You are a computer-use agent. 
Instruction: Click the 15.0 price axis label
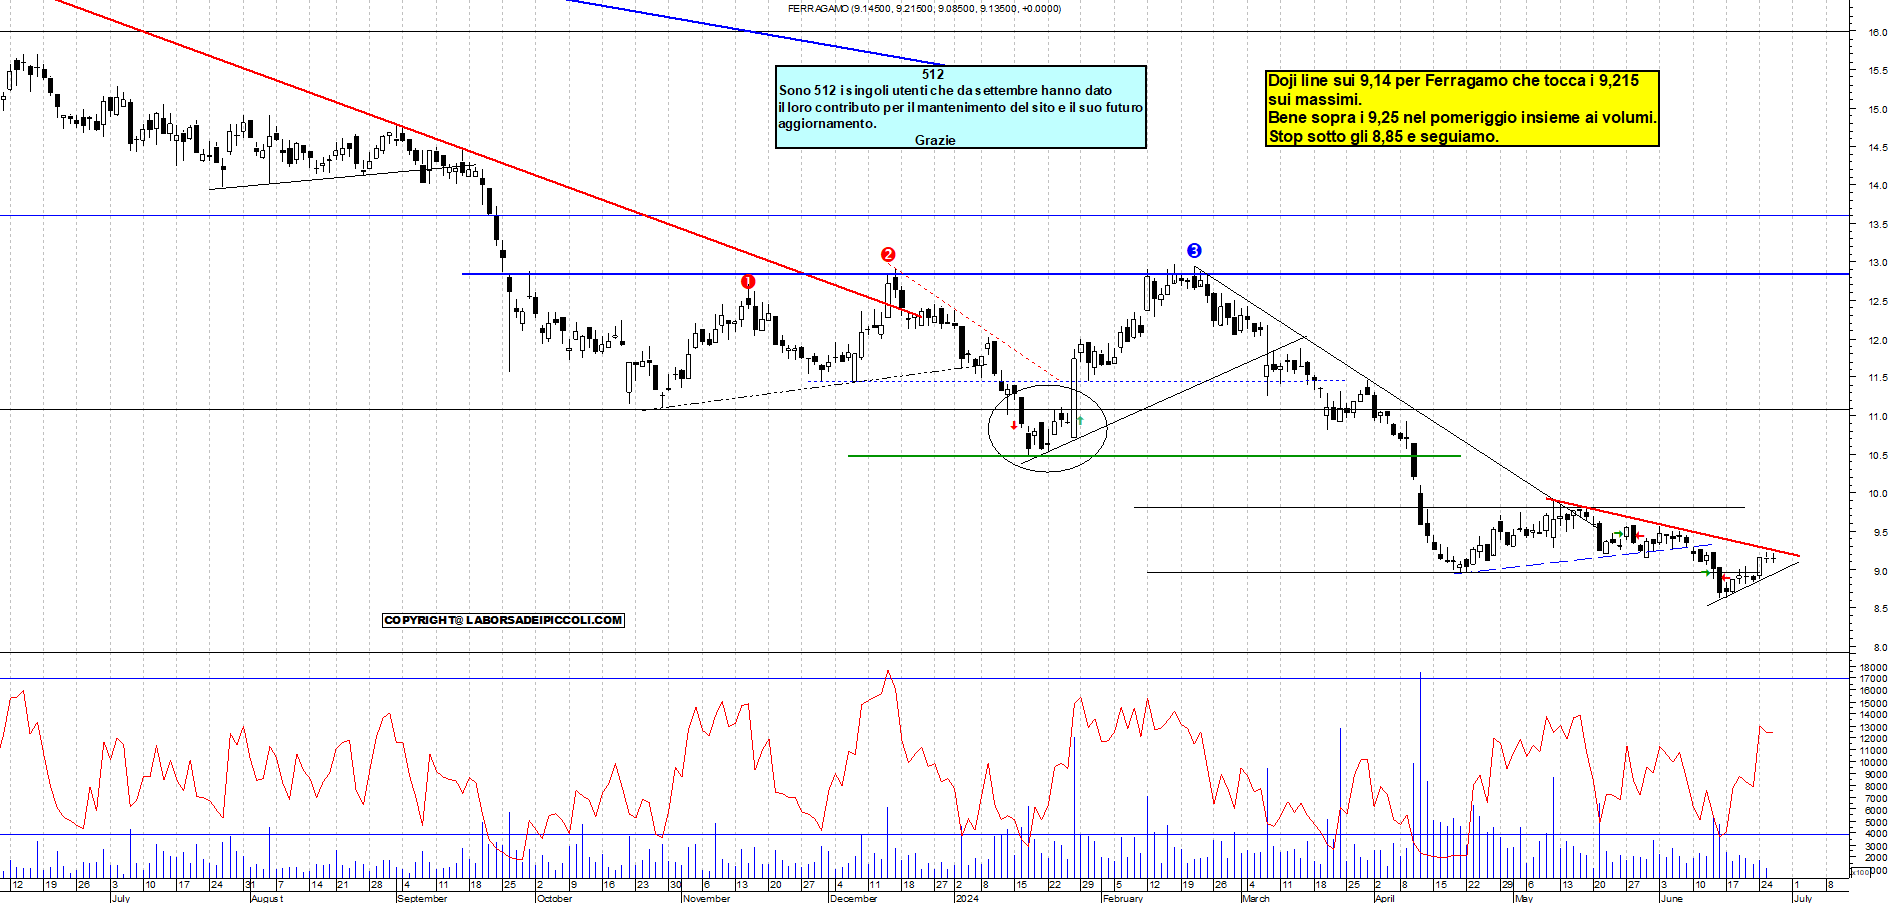click(1878, 110)
